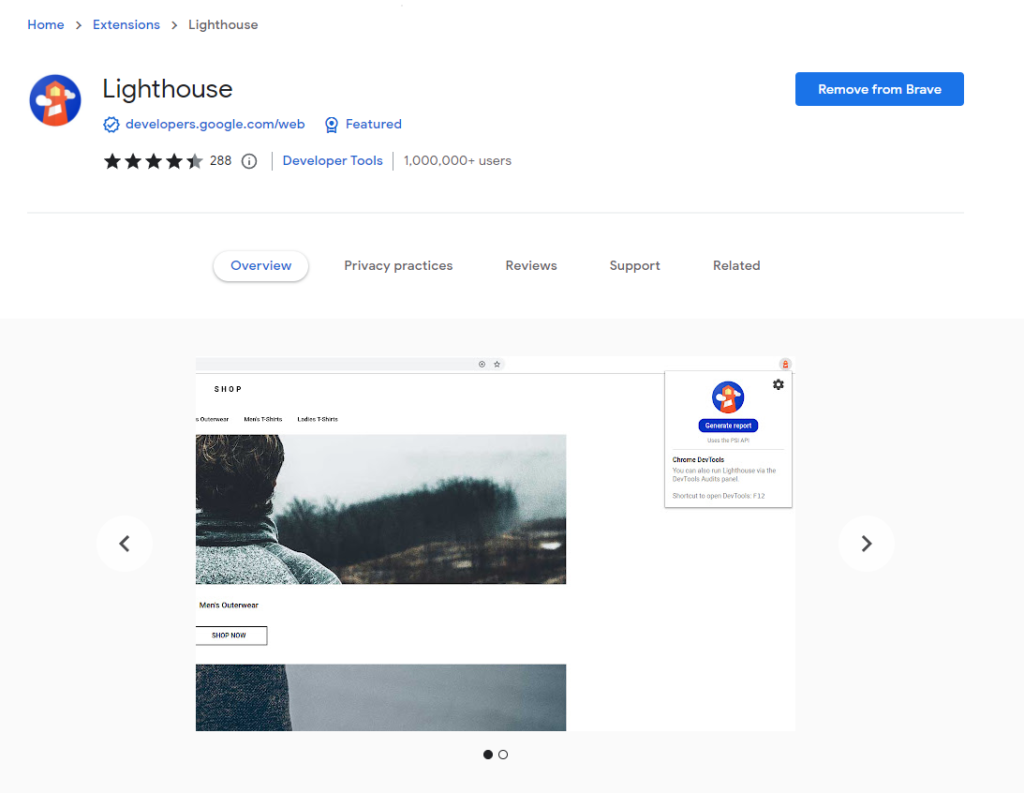
Task: Click the SHOP heading in screenshot
Action: pyautogui.click(x=228, y=389)
